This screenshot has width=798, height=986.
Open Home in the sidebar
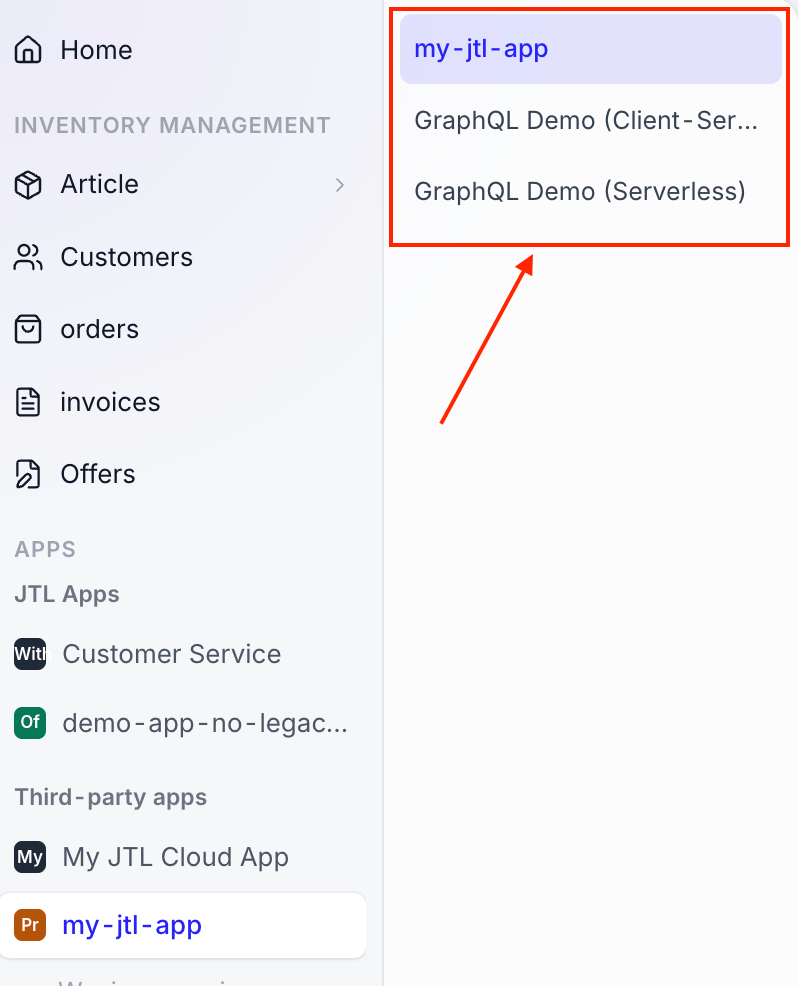(x=96, y=50)
